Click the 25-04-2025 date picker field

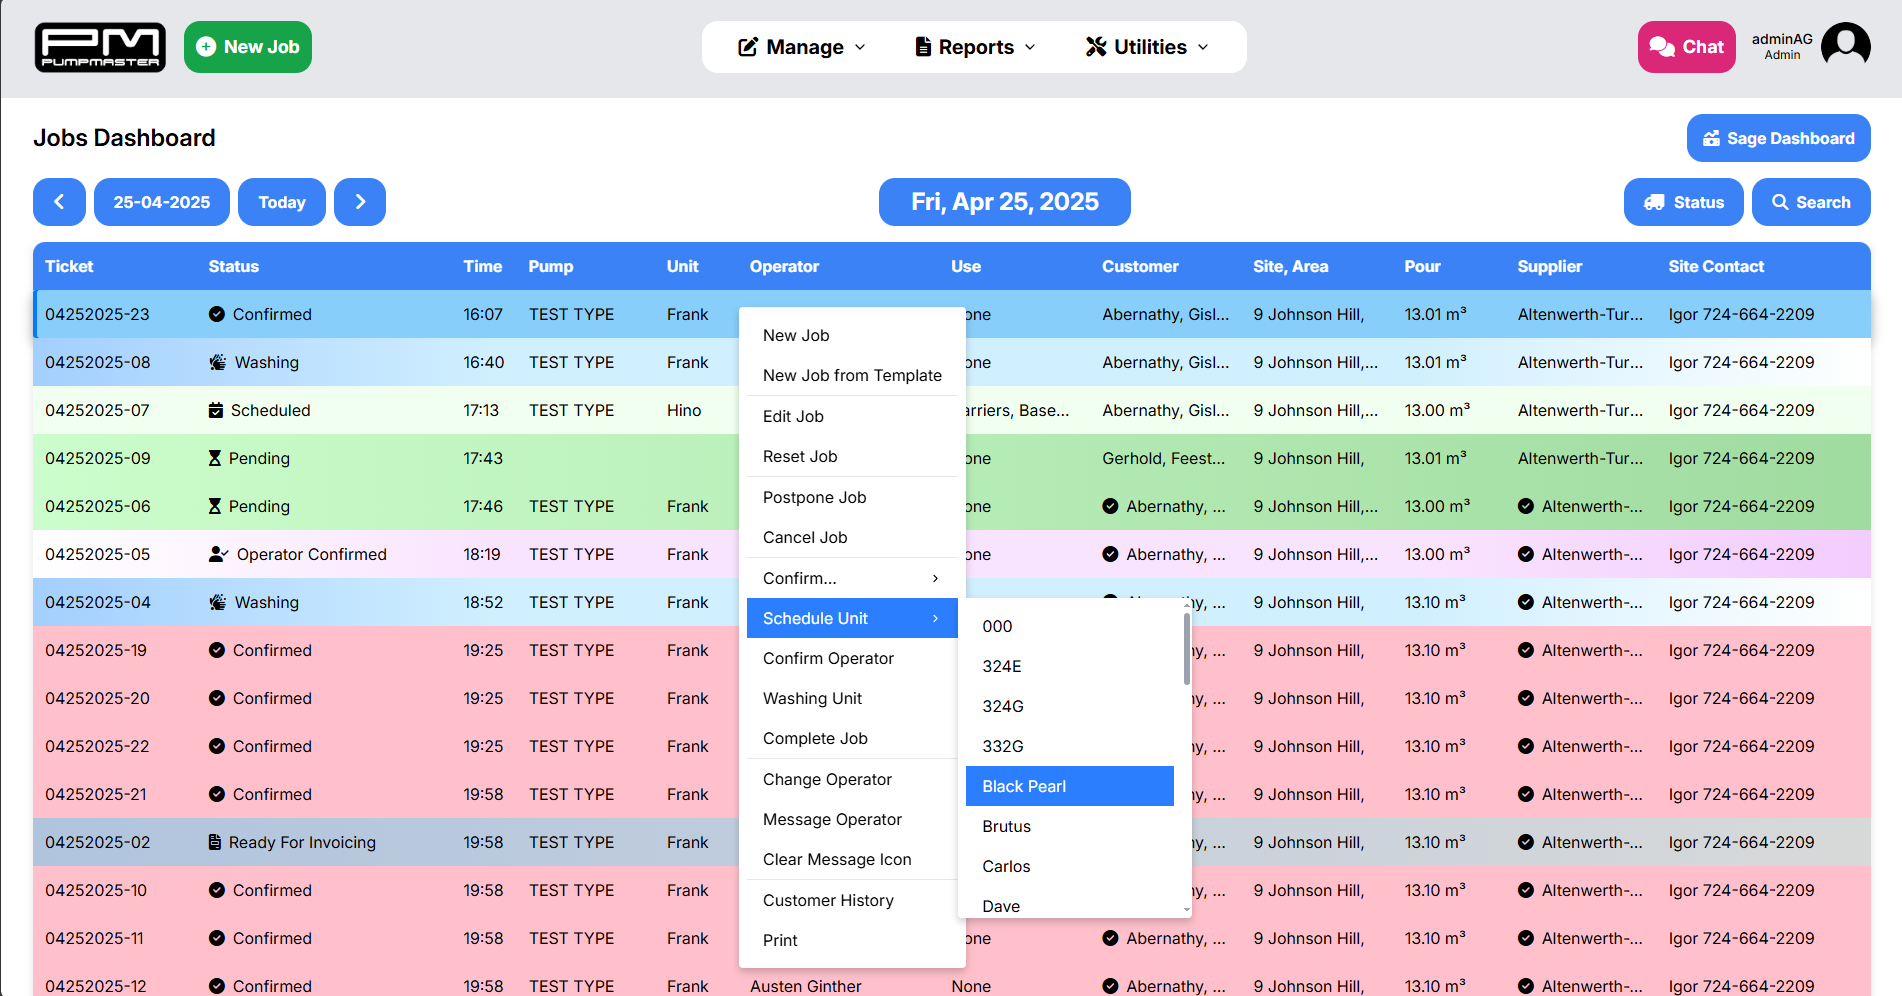(x=162, y=202)
